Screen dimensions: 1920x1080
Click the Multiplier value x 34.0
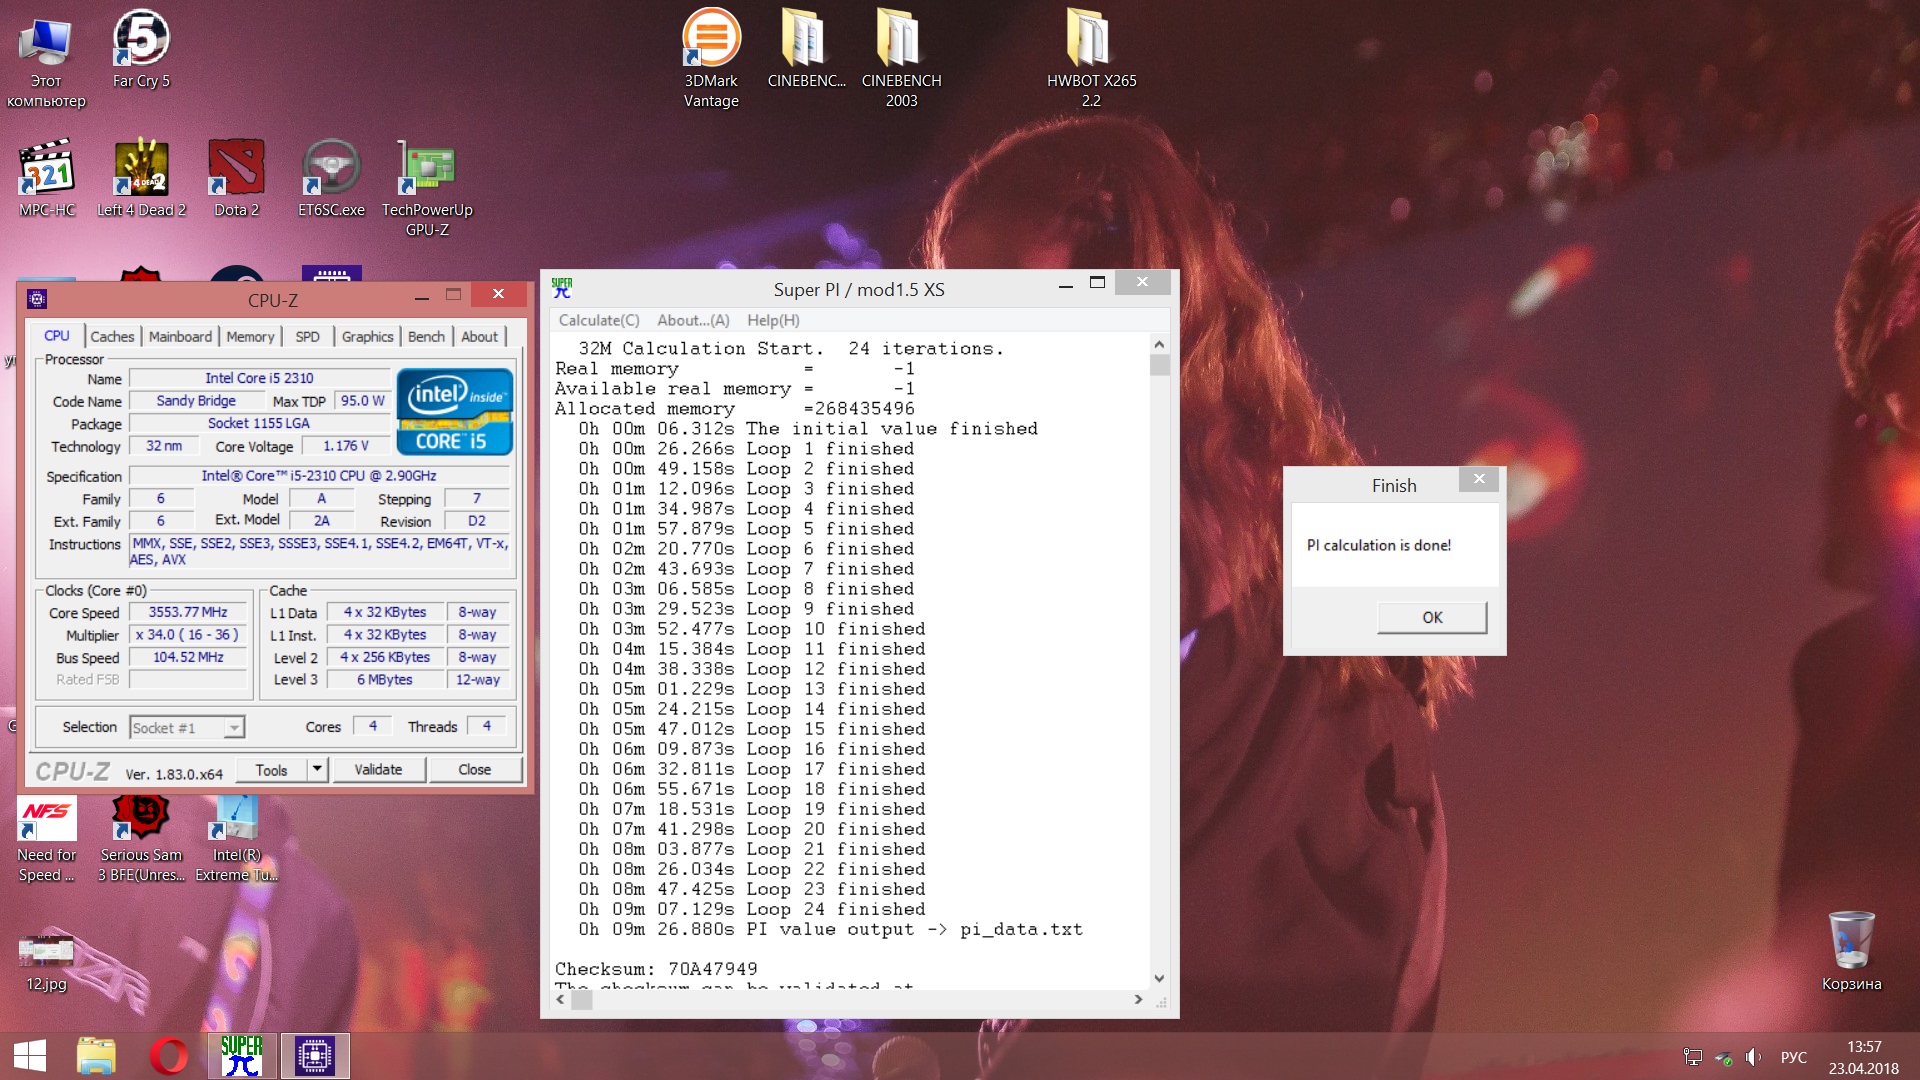188,635
